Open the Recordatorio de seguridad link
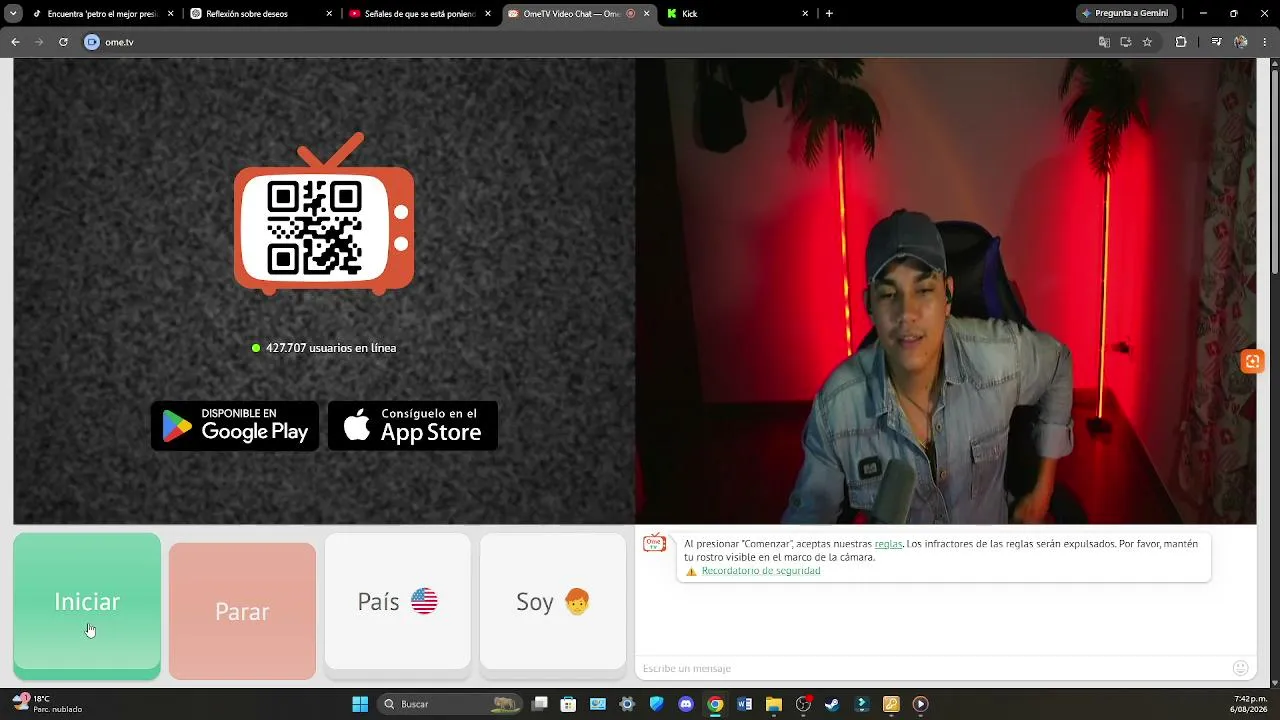1280x720 pixels. tap(761, 571)
